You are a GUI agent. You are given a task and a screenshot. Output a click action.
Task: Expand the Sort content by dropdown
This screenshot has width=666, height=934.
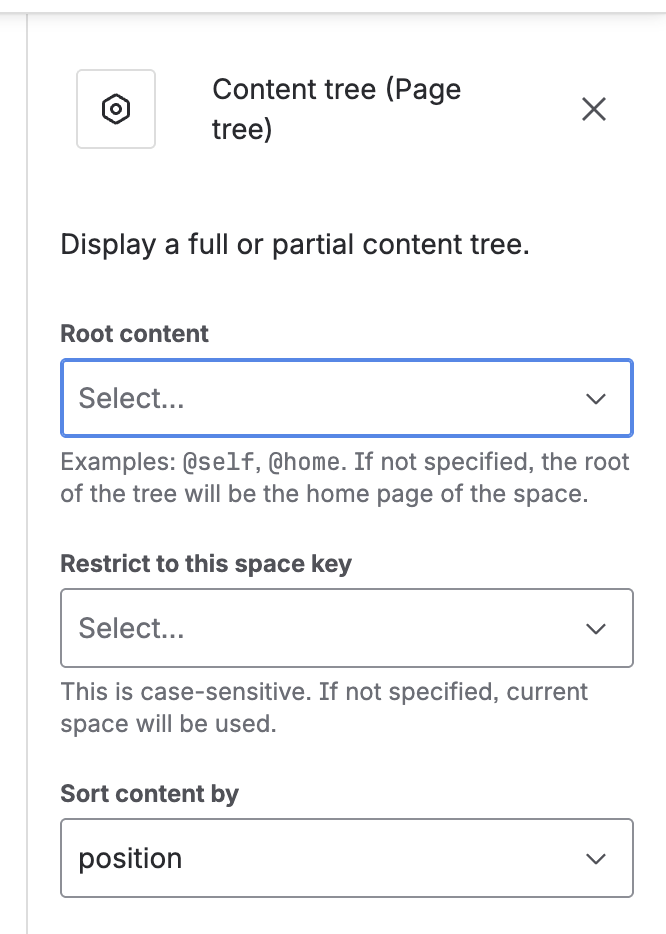point(346,858)
